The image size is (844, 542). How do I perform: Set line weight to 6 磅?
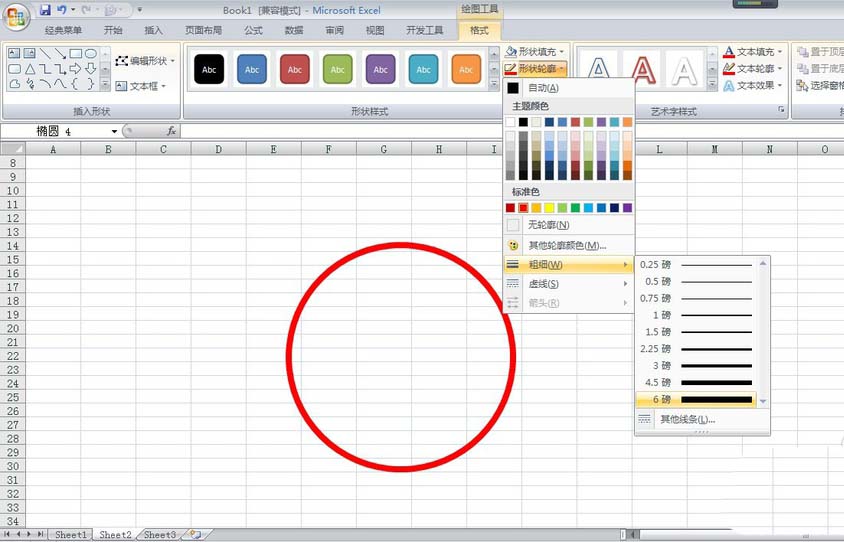(x=697, y=399)
